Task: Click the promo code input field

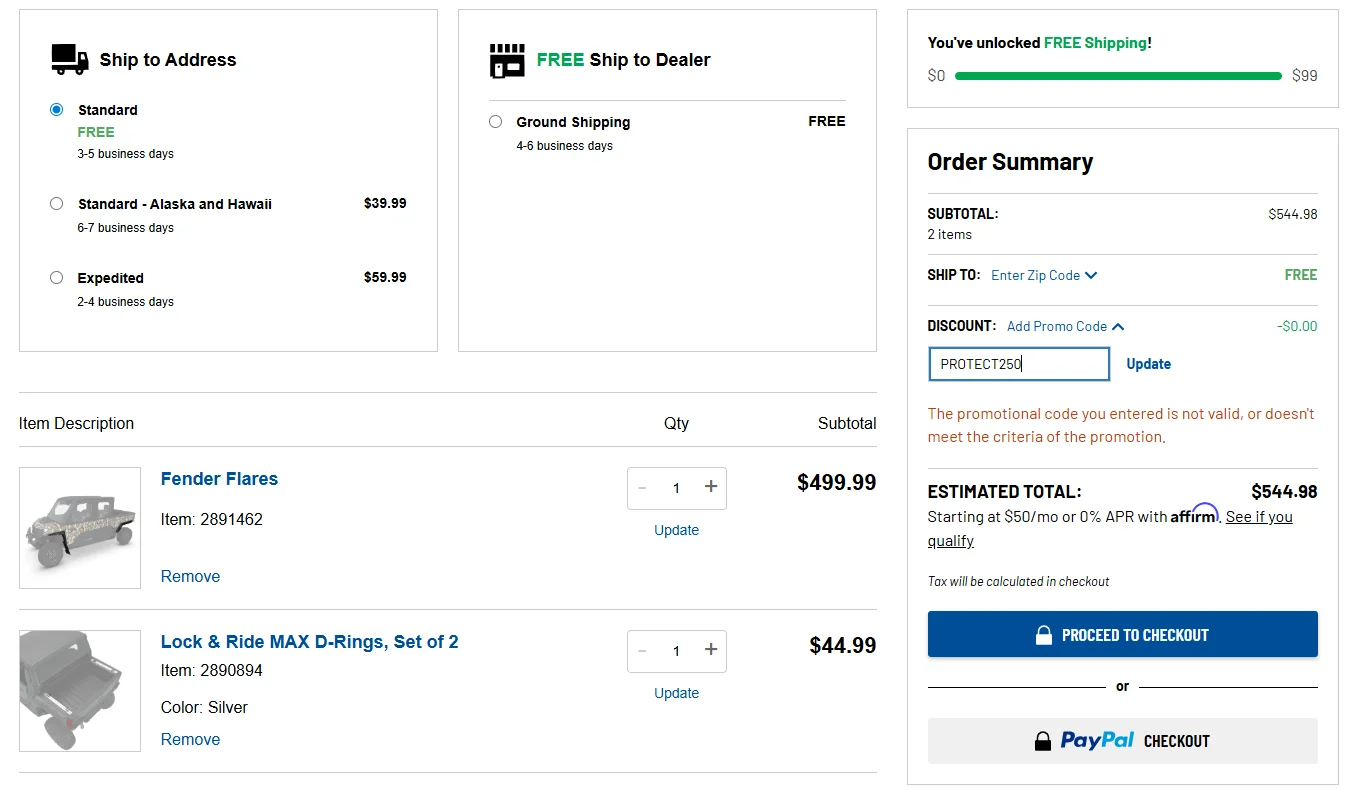Action: pyautogui.click(x=1018, y=364)
